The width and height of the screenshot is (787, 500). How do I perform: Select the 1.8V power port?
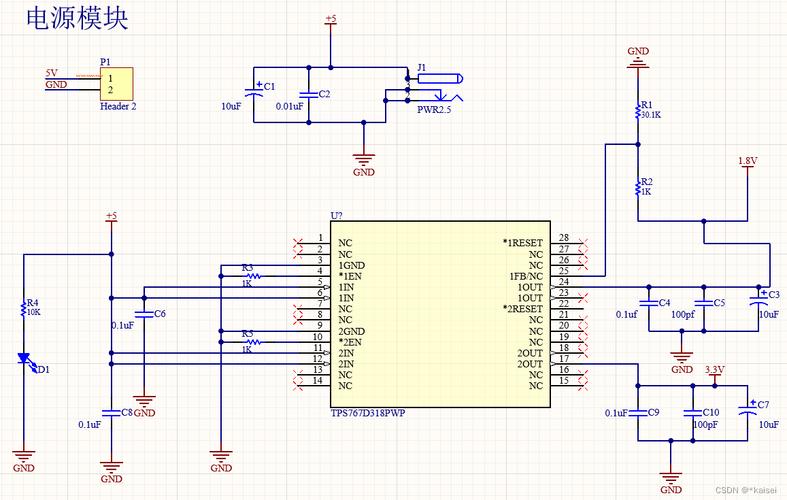pos(747,163)
